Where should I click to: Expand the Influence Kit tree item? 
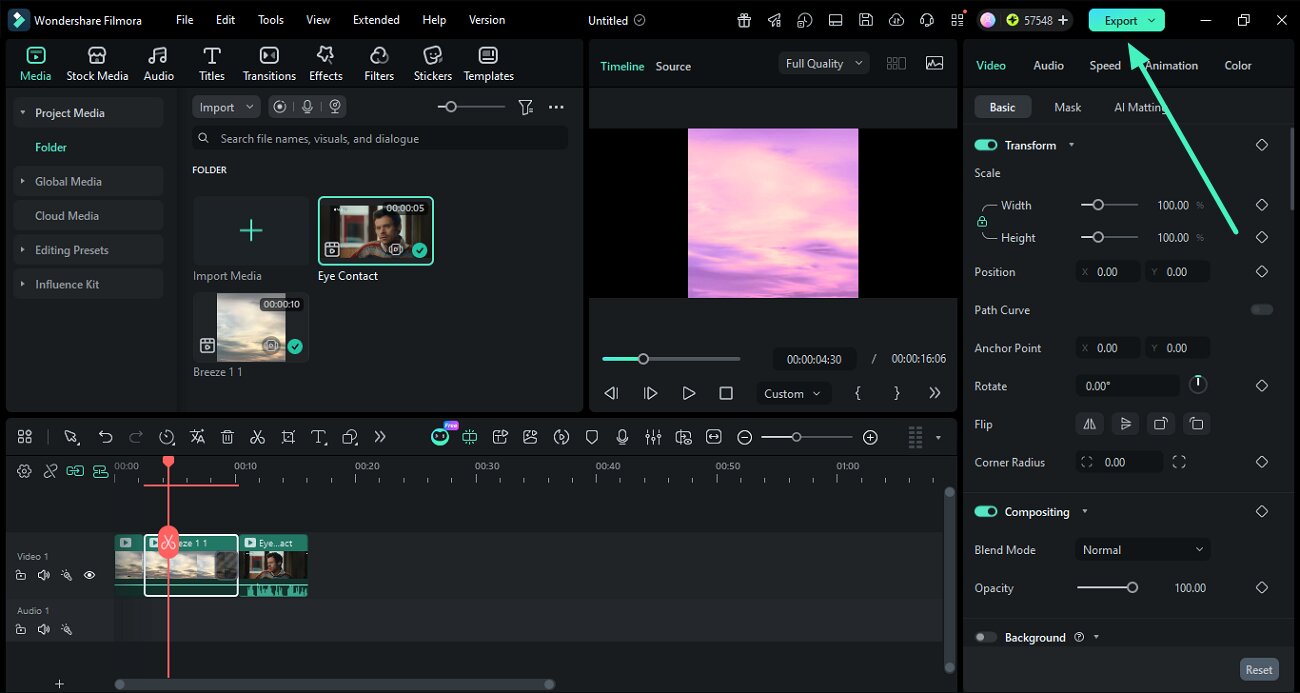[x=22, y=284]
